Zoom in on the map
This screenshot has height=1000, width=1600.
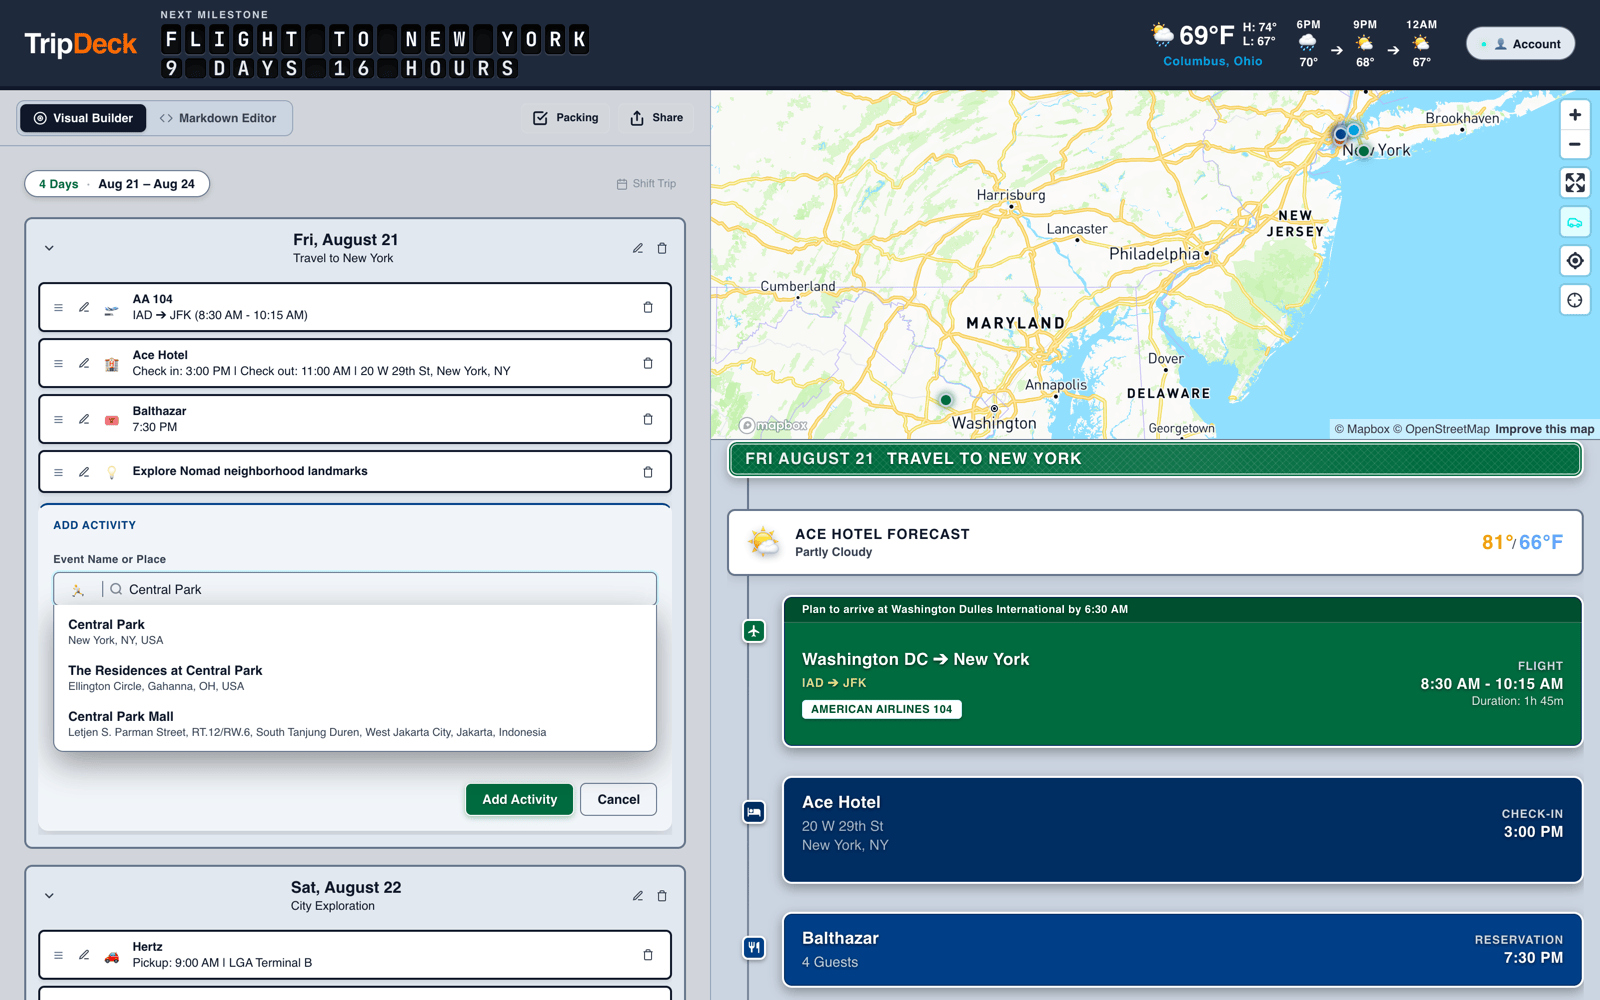(1575, 115)
